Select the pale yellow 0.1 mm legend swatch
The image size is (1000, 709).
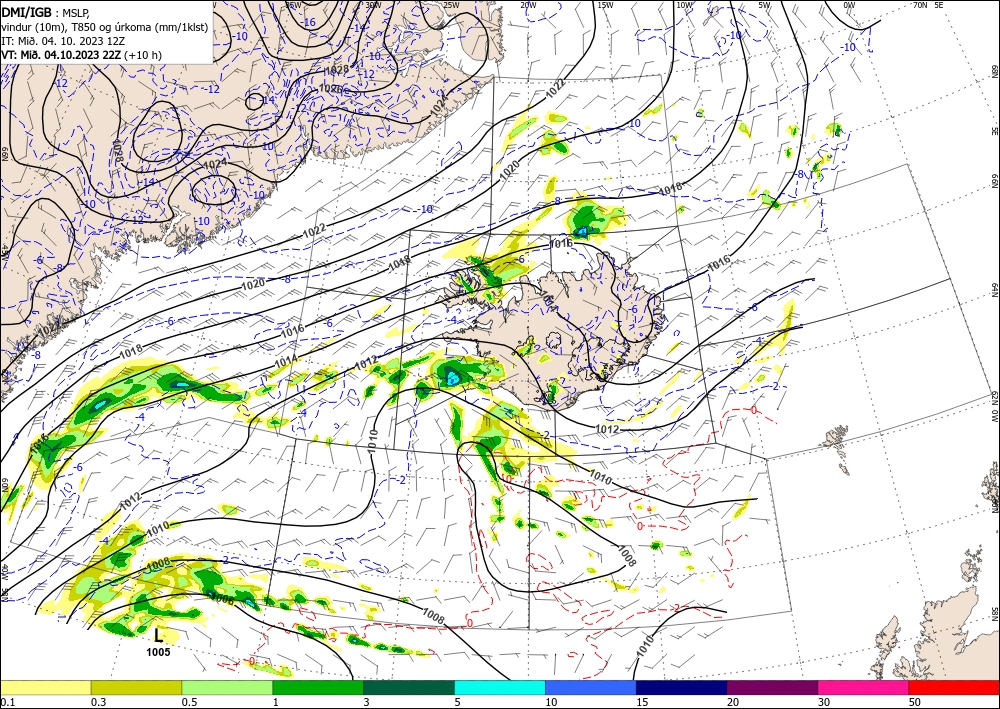[x=45, y=687]
